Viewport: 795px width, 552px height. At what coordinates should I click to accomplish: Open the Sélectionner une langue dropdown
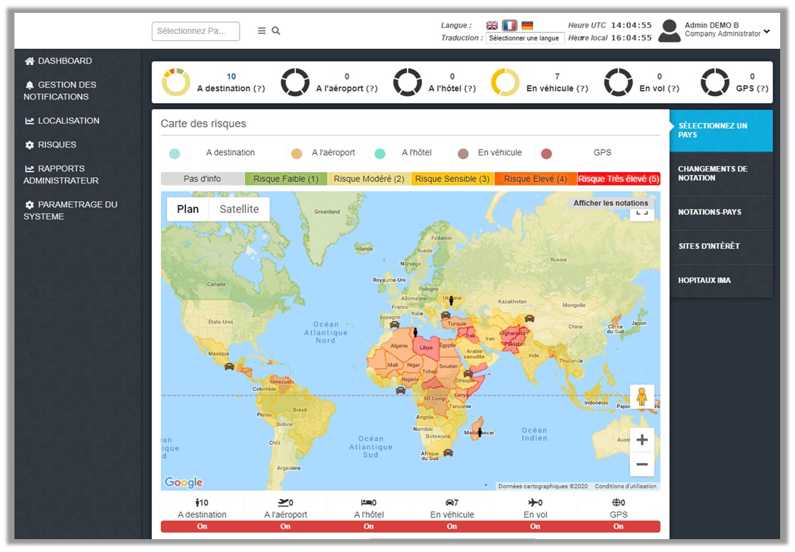pyautogui.click(x=525, y=38)
